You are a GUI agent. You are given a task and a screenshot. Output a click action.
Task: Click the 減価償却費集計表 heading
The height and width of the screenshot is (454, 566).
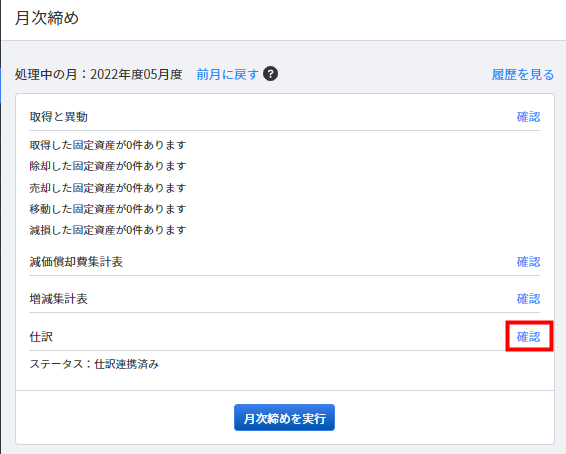point(76,262)
